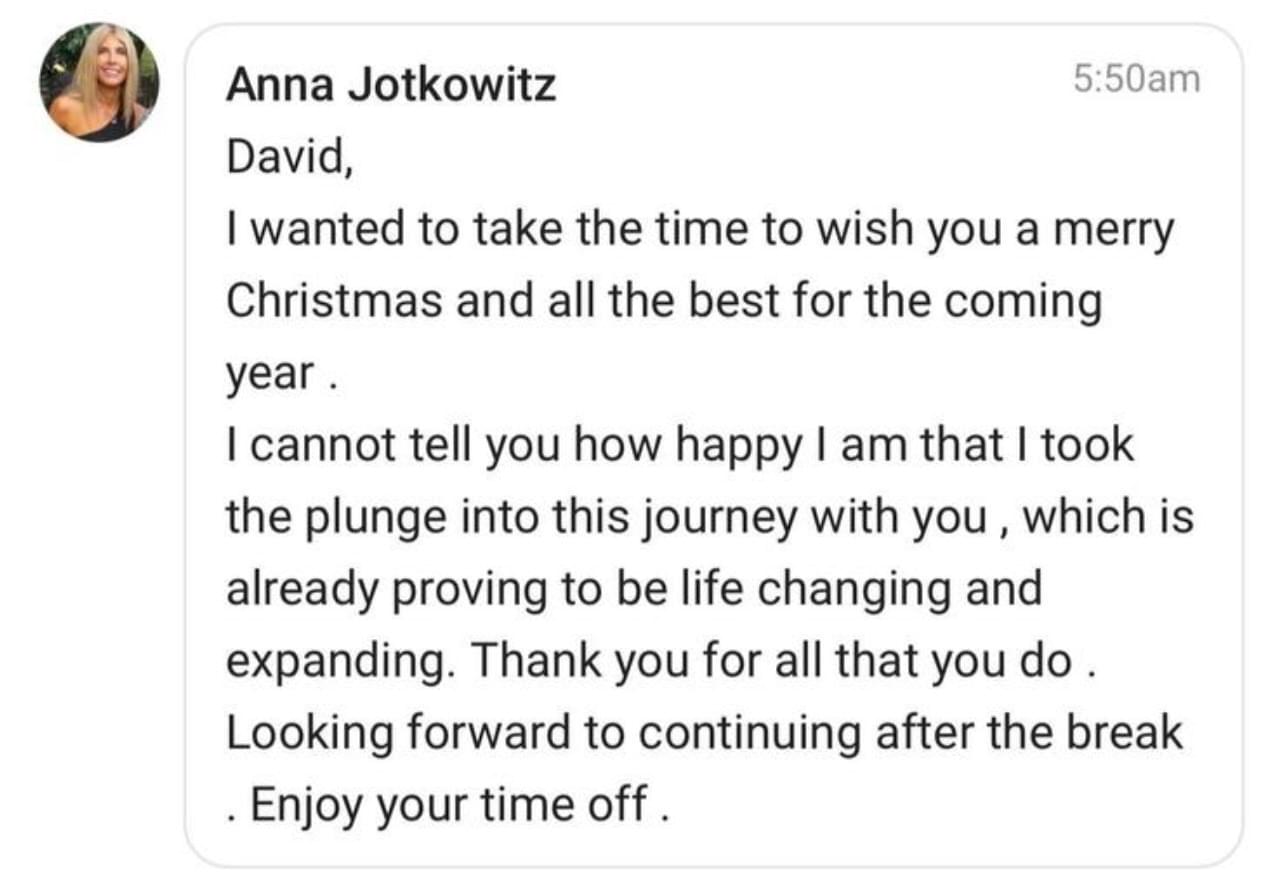Select the word "Christmas" in the message
Image resolution: width=1284 pixels, height=892 pixels.
click(334, 302)
